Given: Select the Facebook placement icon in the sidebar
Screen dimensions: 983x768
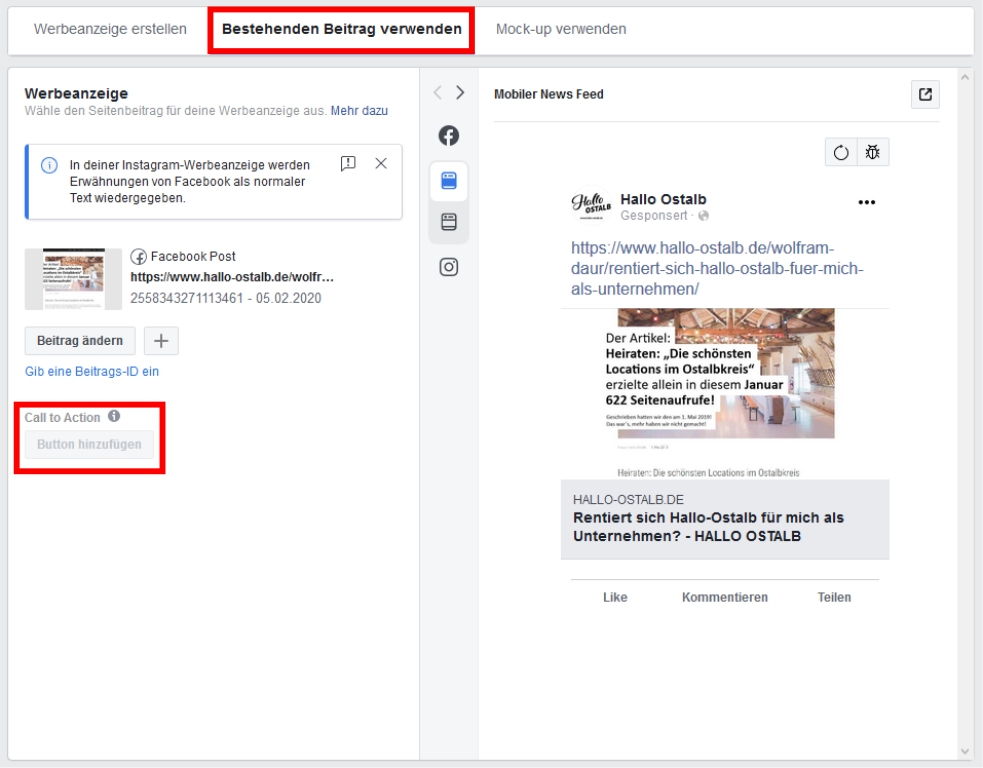Looking at the screenshot, I should 448,135.
